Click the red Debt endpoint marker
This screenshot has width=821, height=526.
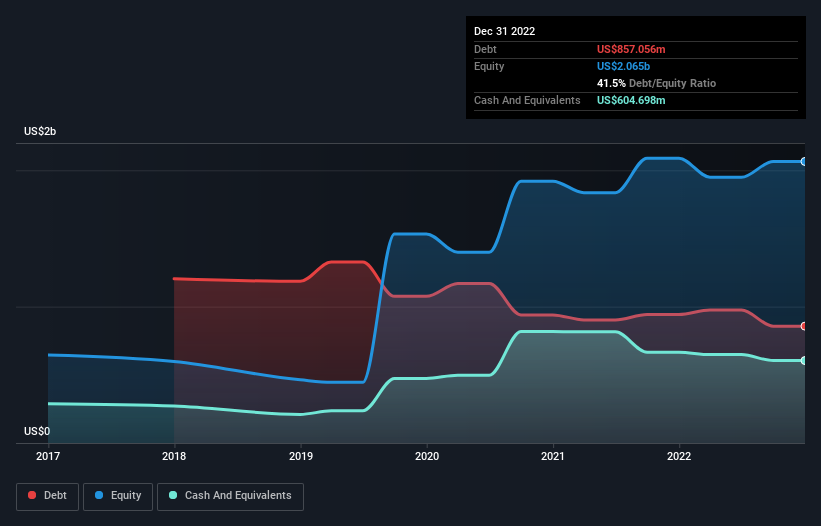point(804,326)
